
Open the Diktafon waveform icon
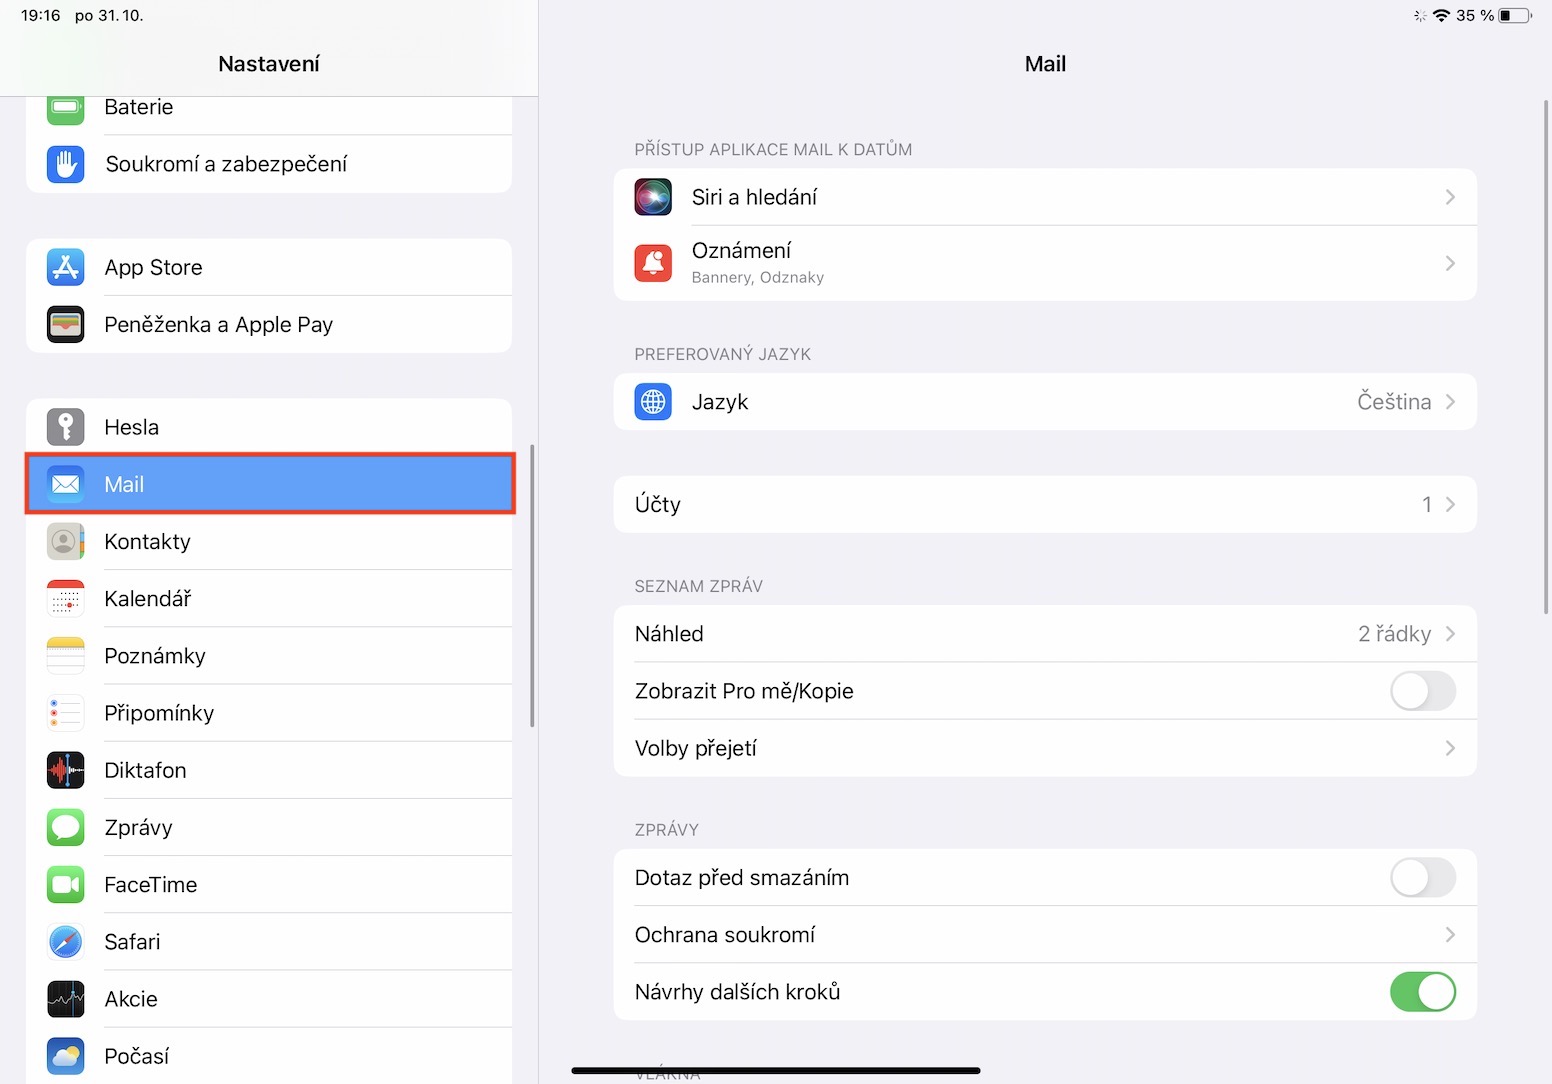point(66,770)
